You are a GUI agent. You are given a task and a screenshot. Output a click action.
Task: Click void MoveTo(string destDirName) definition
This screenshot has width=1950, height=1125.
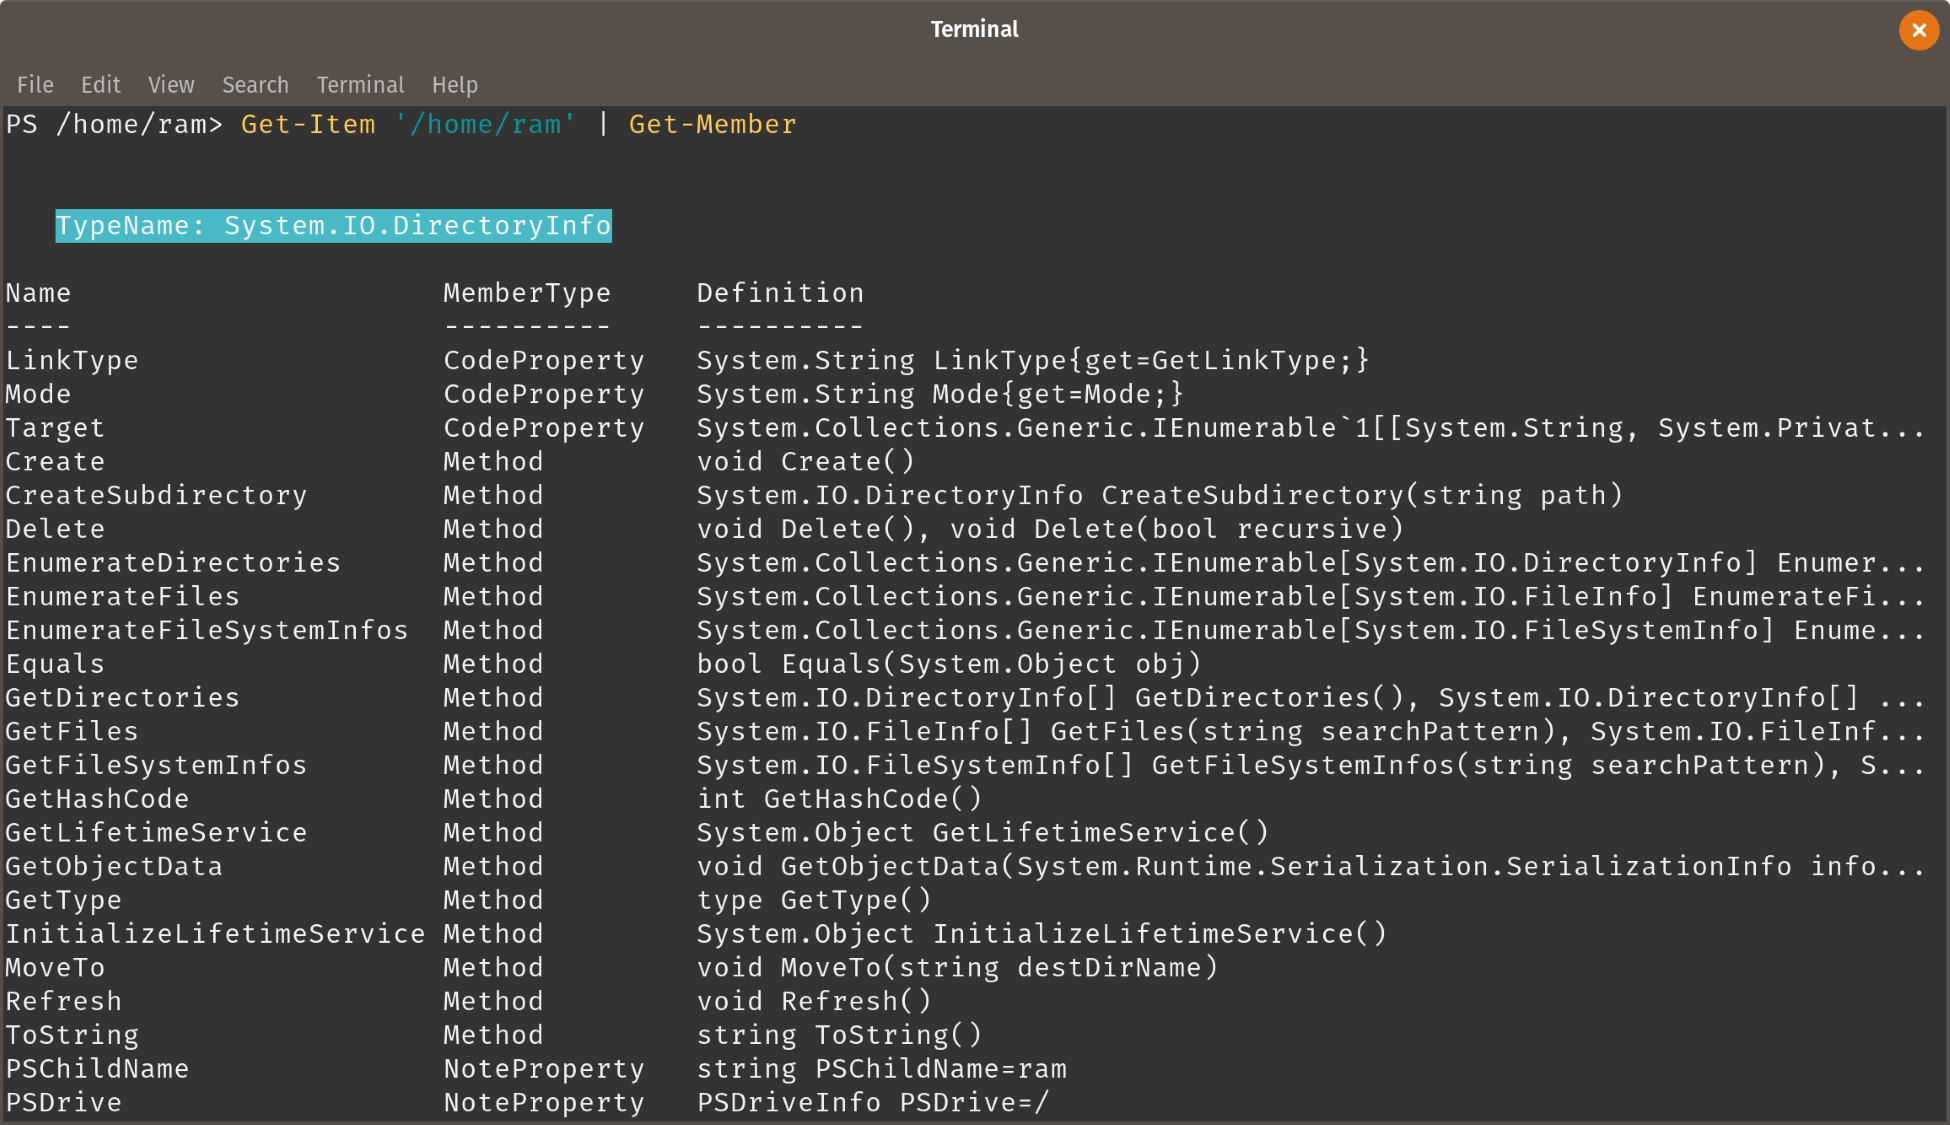[x=957, y=968]
